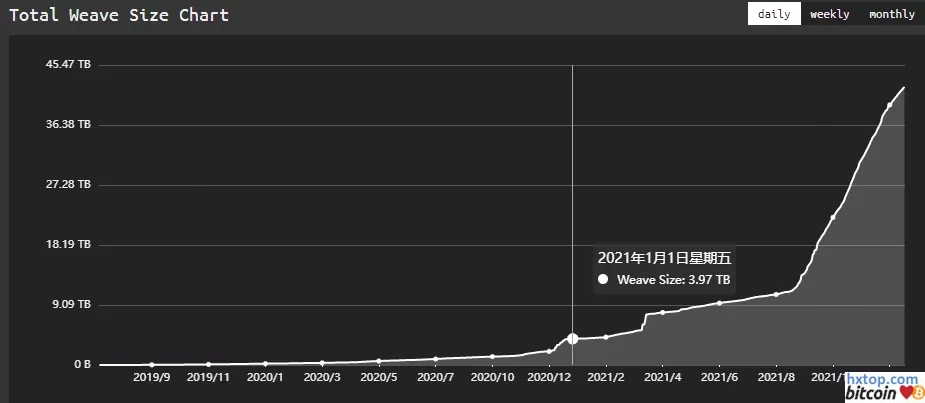Click the white legend dot beside Weave Size
Viewport: 925px width, 403px height.
click(603, 280)
